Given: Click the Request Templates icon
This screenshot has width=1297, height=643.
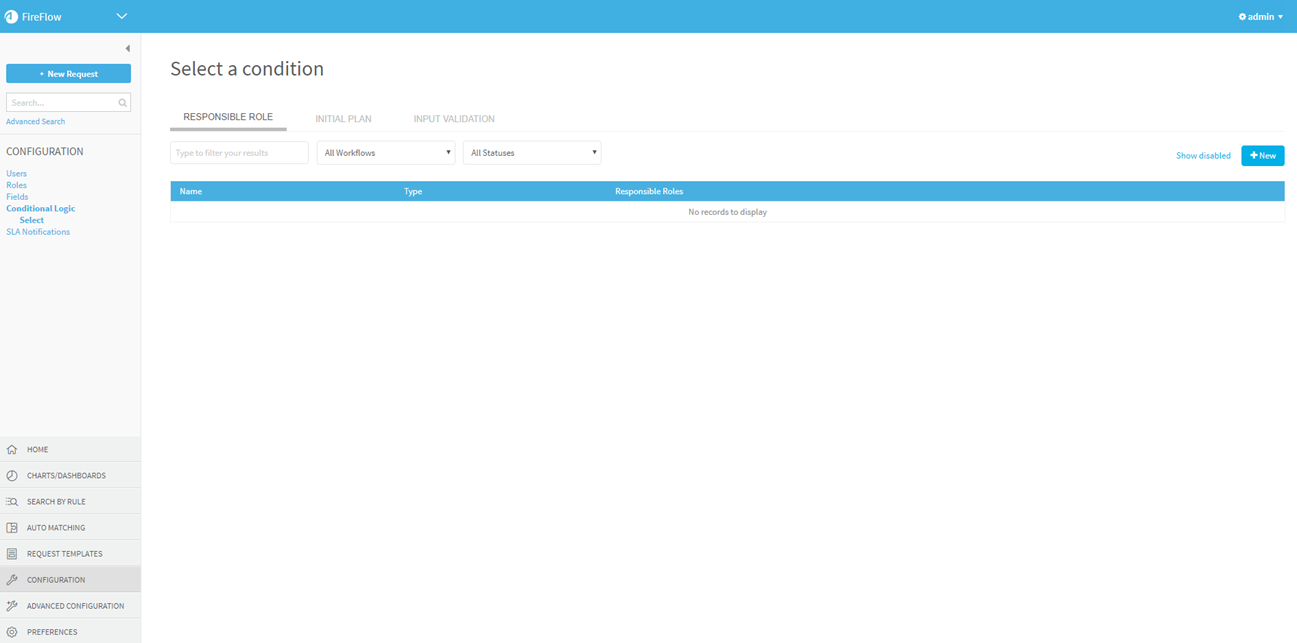Looking at the screenshot, I should tap(12, 554).
